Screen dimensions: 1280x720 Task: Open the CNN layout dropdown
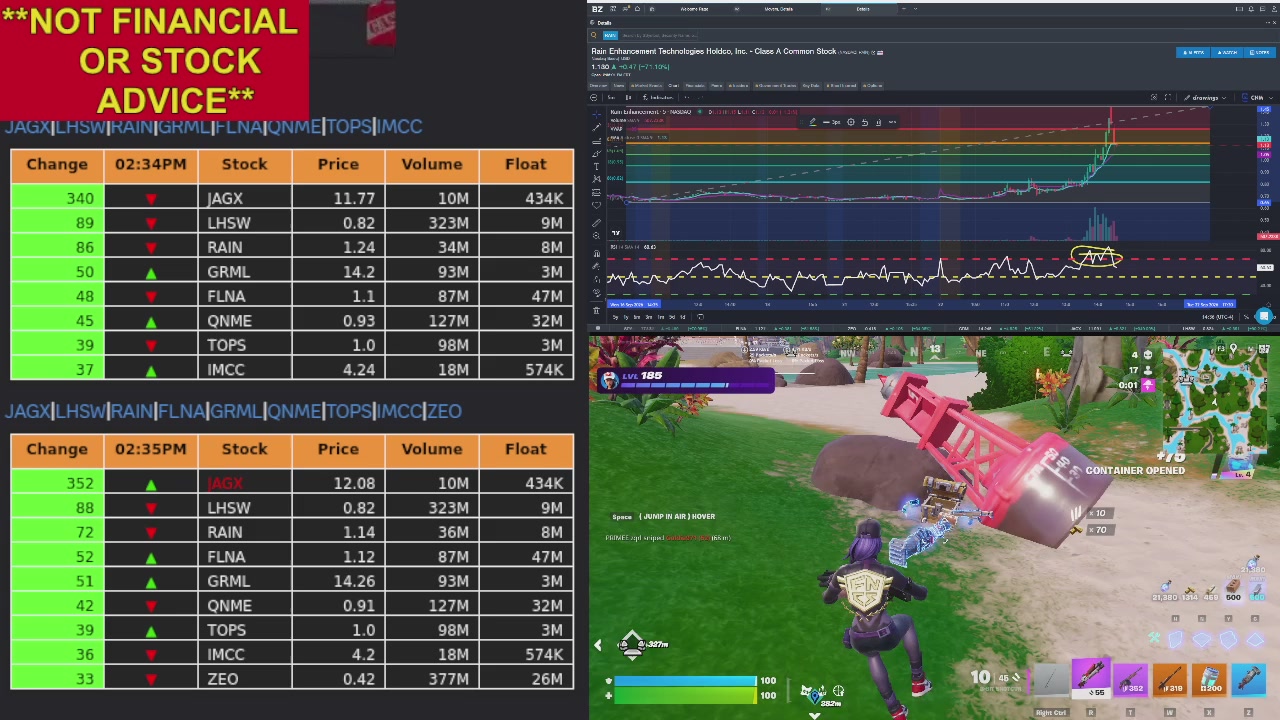click(1257, 97)
